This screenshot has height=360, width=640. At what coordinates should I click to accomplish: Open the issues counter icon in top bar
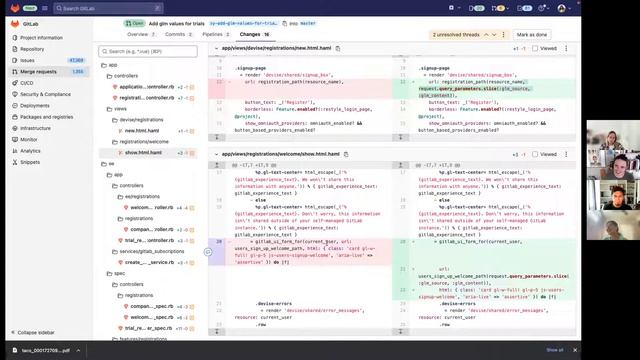[x=476, y=8]
